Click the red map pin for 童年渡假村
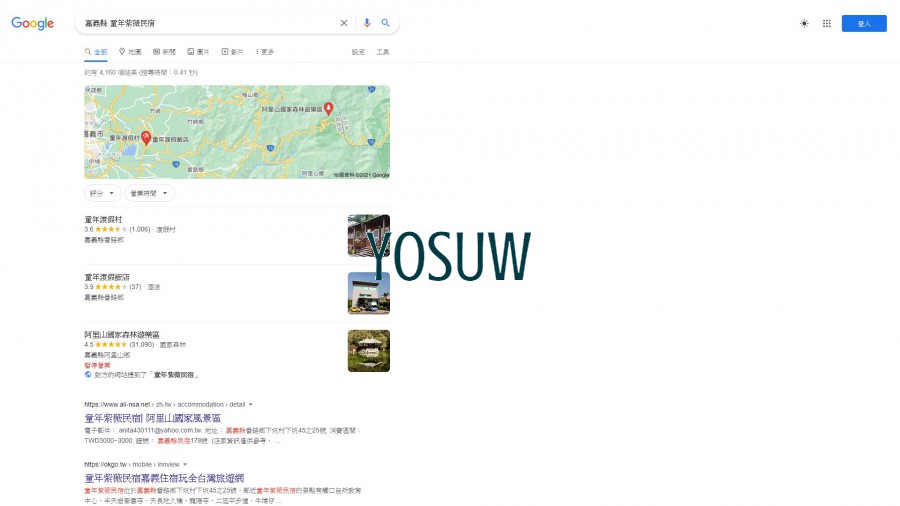900x506 pixels. point(146,138)
